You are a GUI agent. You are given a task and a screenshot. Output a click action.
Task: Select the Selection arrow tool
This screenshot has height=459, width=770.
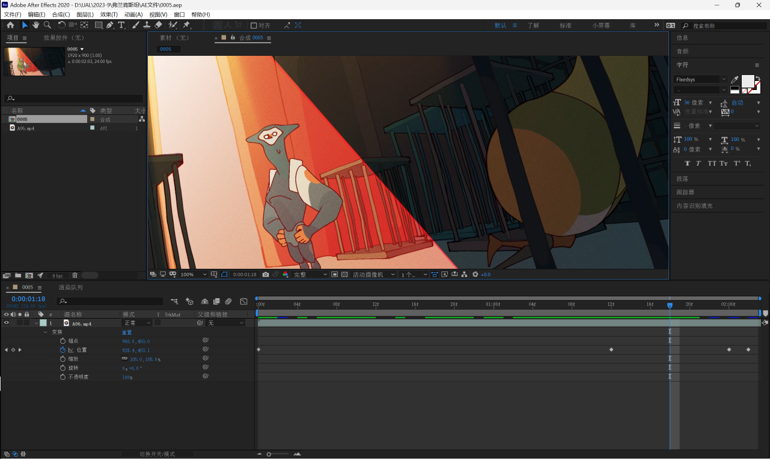(x=24, y=25)
